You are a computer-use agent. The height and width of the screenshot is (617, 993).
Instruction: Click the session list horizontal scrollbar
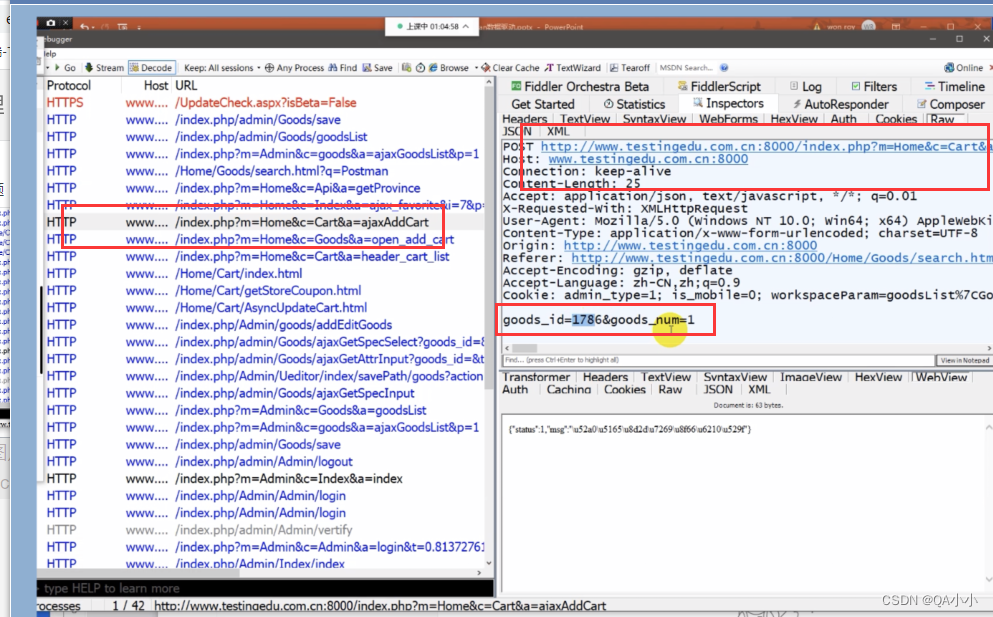pyautogui.click(x=139, y=573)
